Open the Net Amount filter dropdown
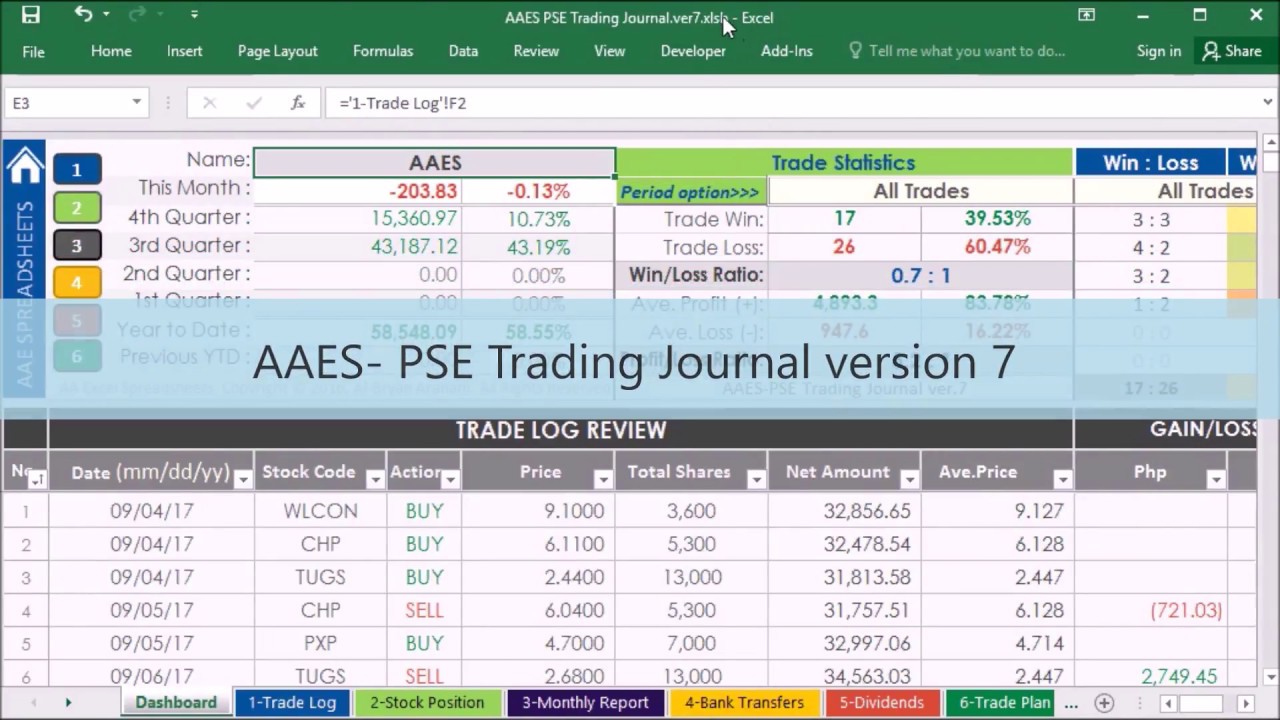 point(909,480)
